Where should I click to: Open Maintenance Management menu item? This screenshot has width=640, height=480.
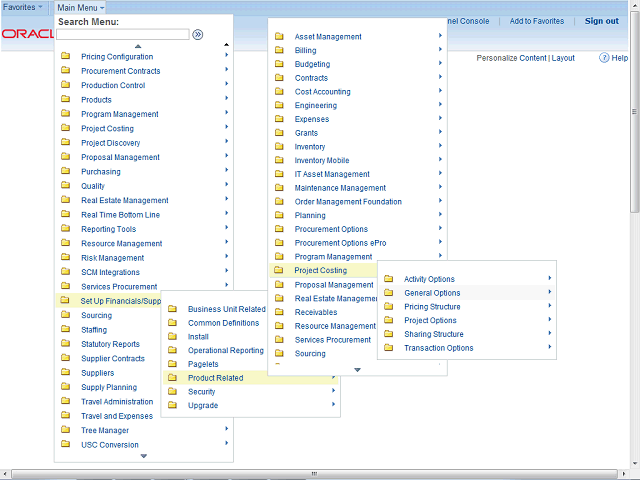click(340, 188)
